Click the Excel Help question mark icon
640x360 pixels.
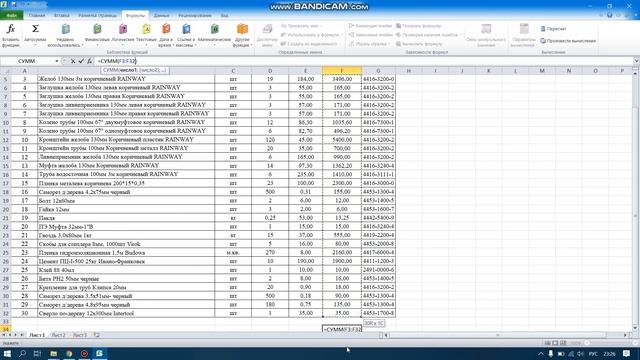coord(609,15)
